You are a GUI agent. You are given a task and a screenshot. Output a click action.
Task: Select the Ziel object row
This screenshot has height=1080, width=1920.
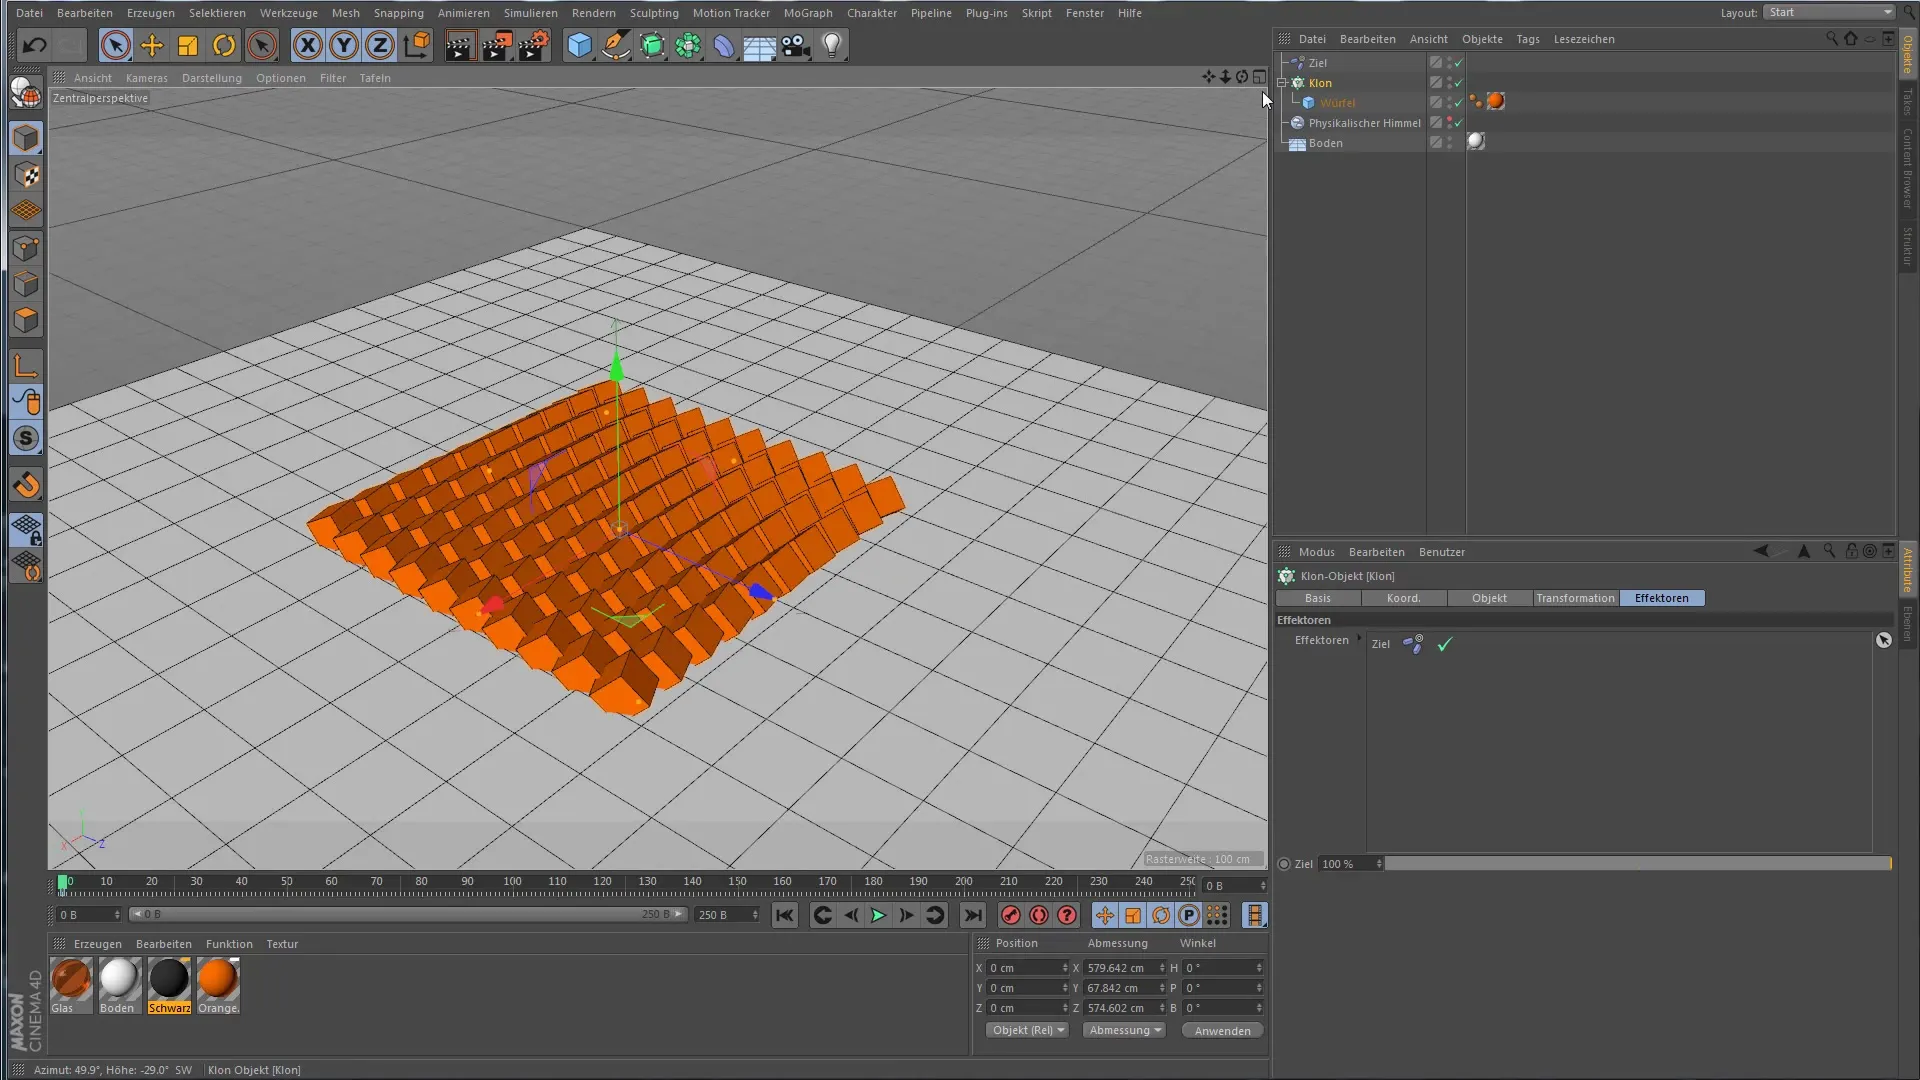(1317, 63)
